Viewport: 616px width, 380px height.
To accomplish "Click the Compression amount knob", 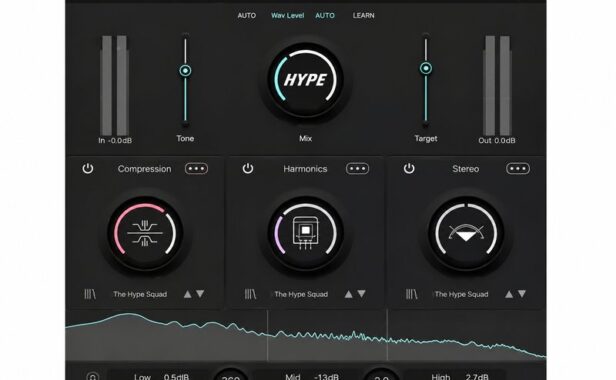I will [145, 233].
